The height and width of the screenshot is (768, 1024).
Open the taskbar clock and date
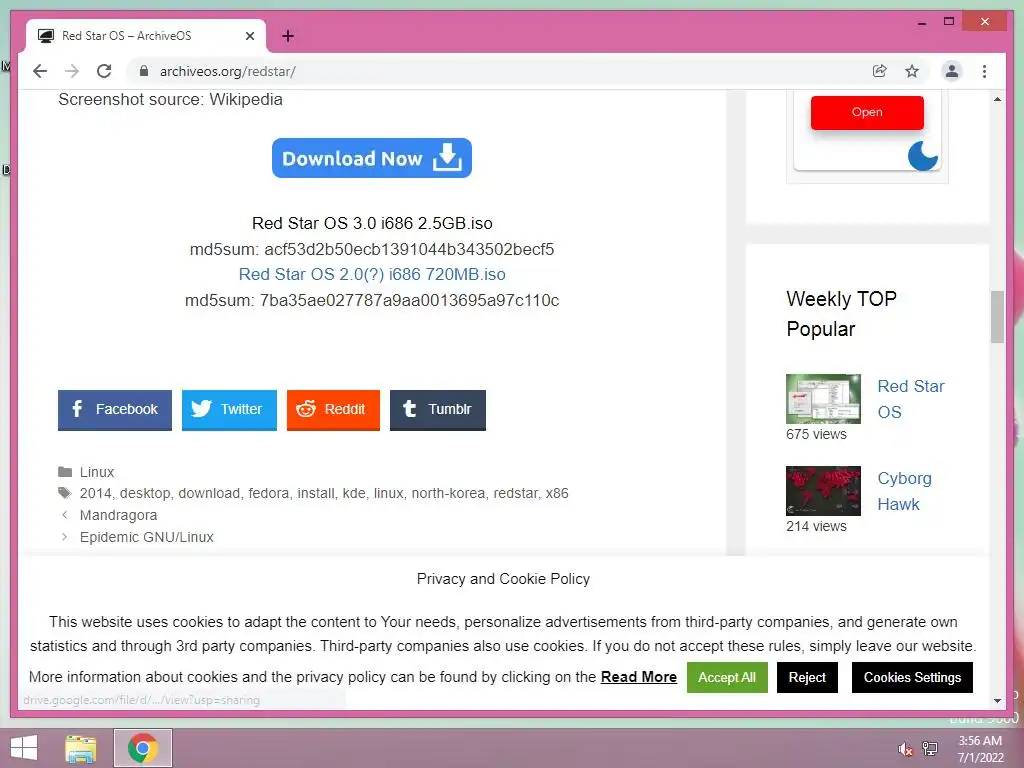(980, 749)
